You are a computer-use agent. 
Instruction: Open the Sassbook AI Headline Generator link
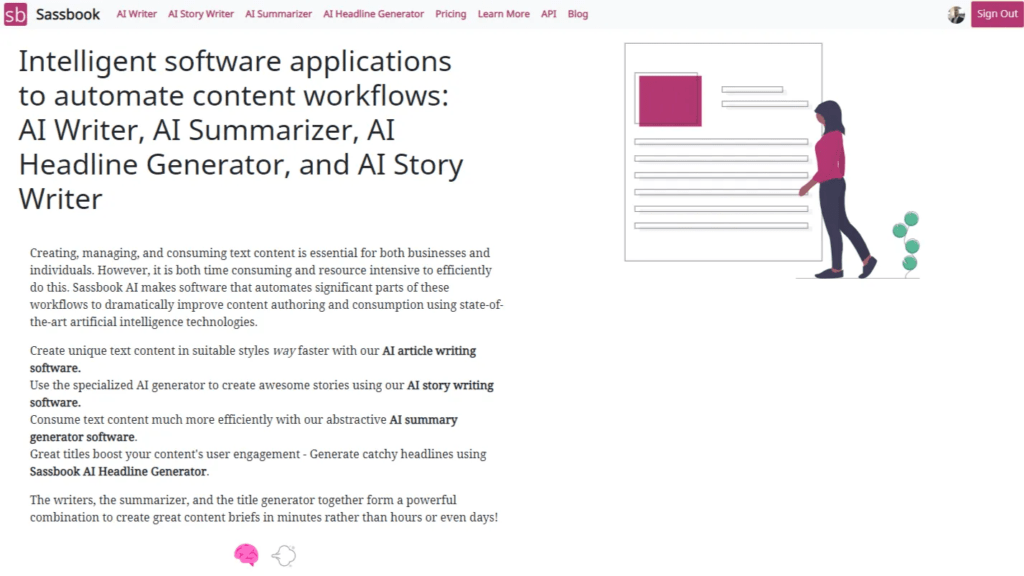pos(118,472)
